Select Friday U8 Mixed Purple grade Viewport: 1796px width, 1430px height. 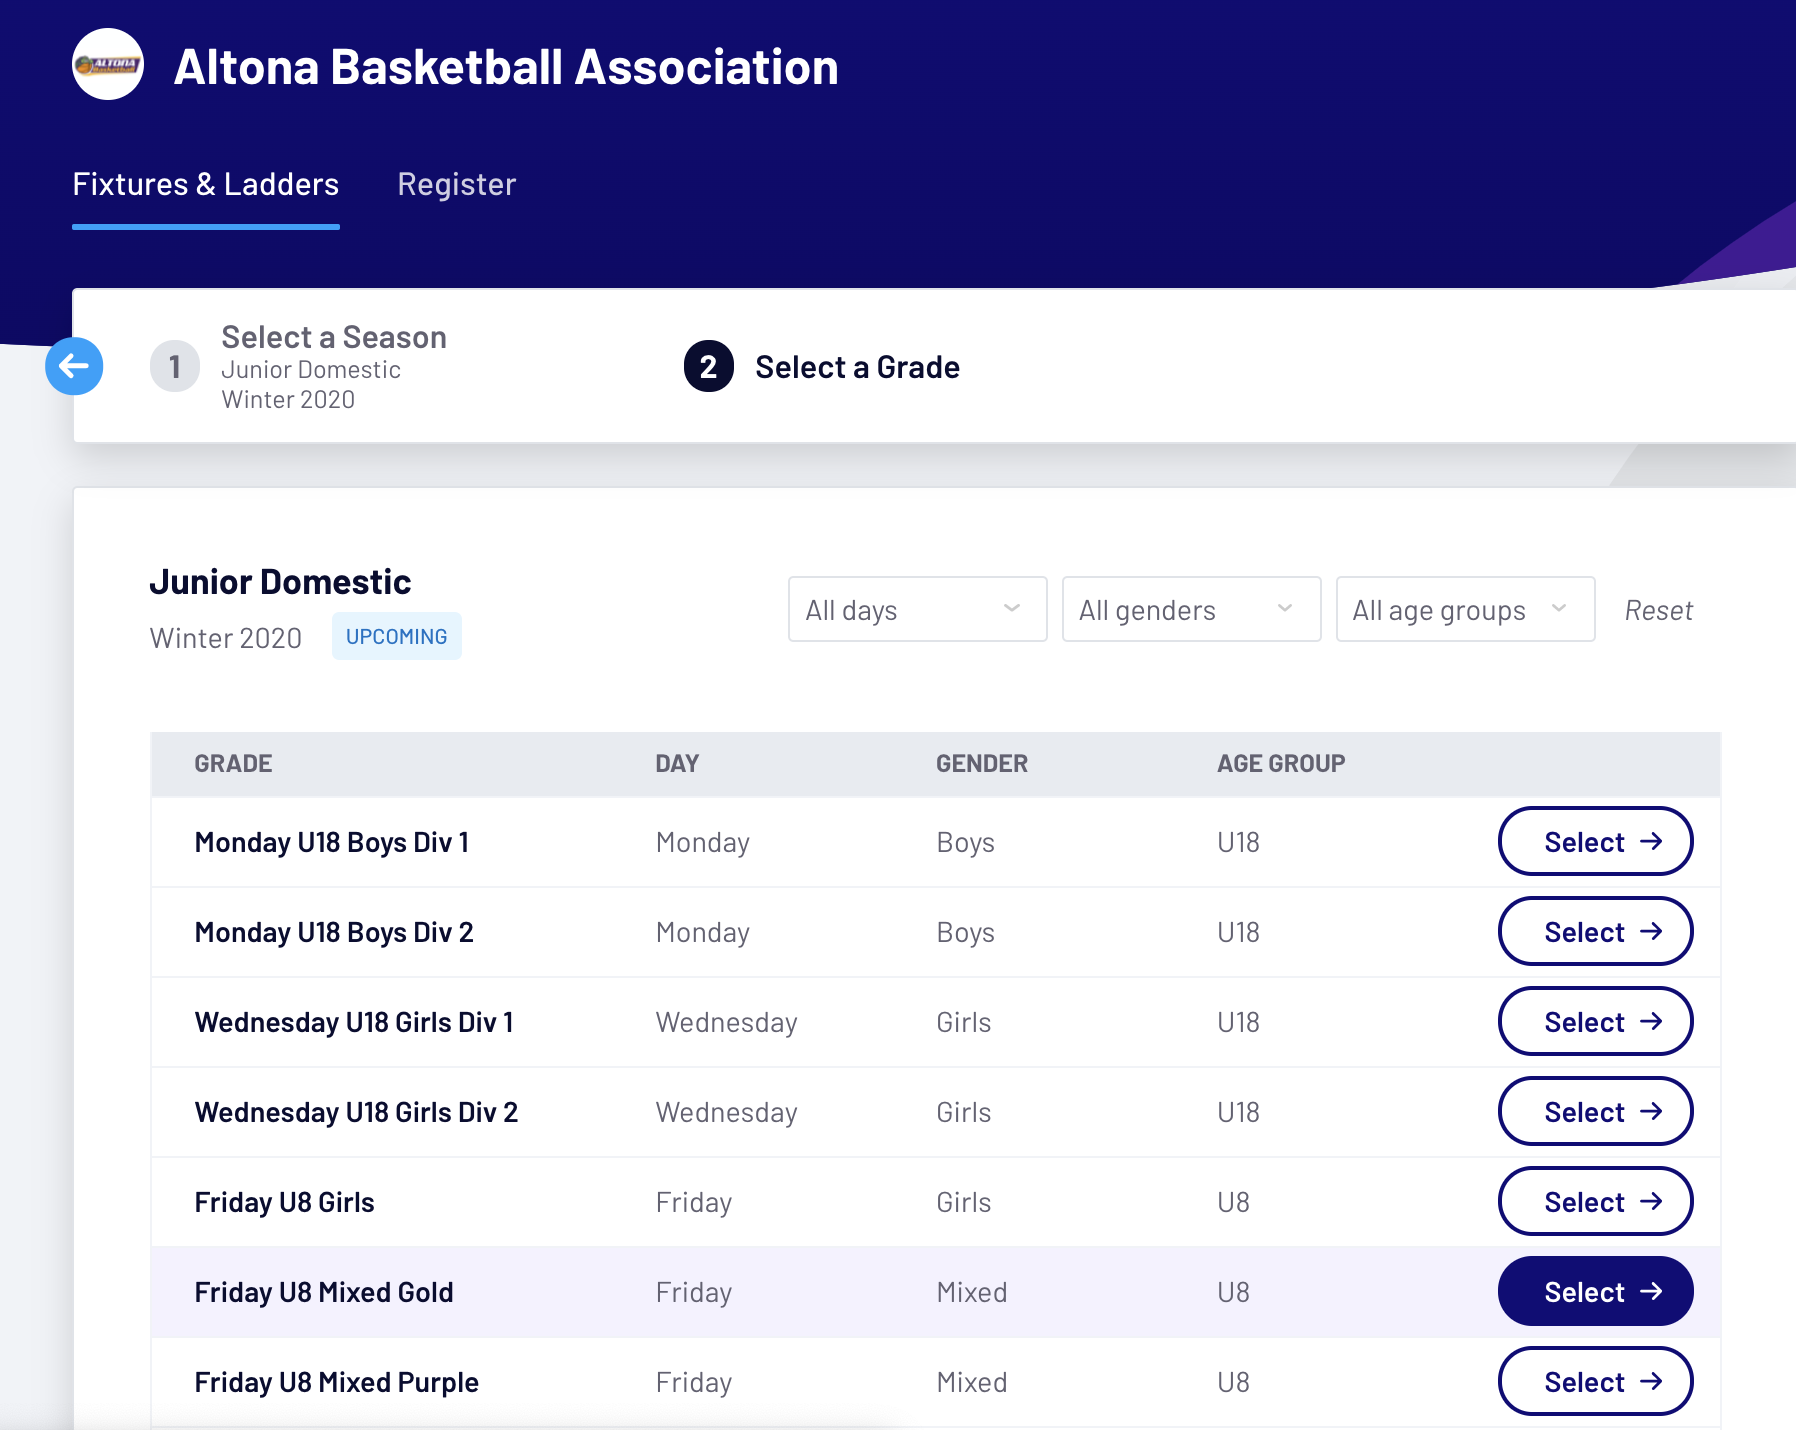tap(1594, 1382)
